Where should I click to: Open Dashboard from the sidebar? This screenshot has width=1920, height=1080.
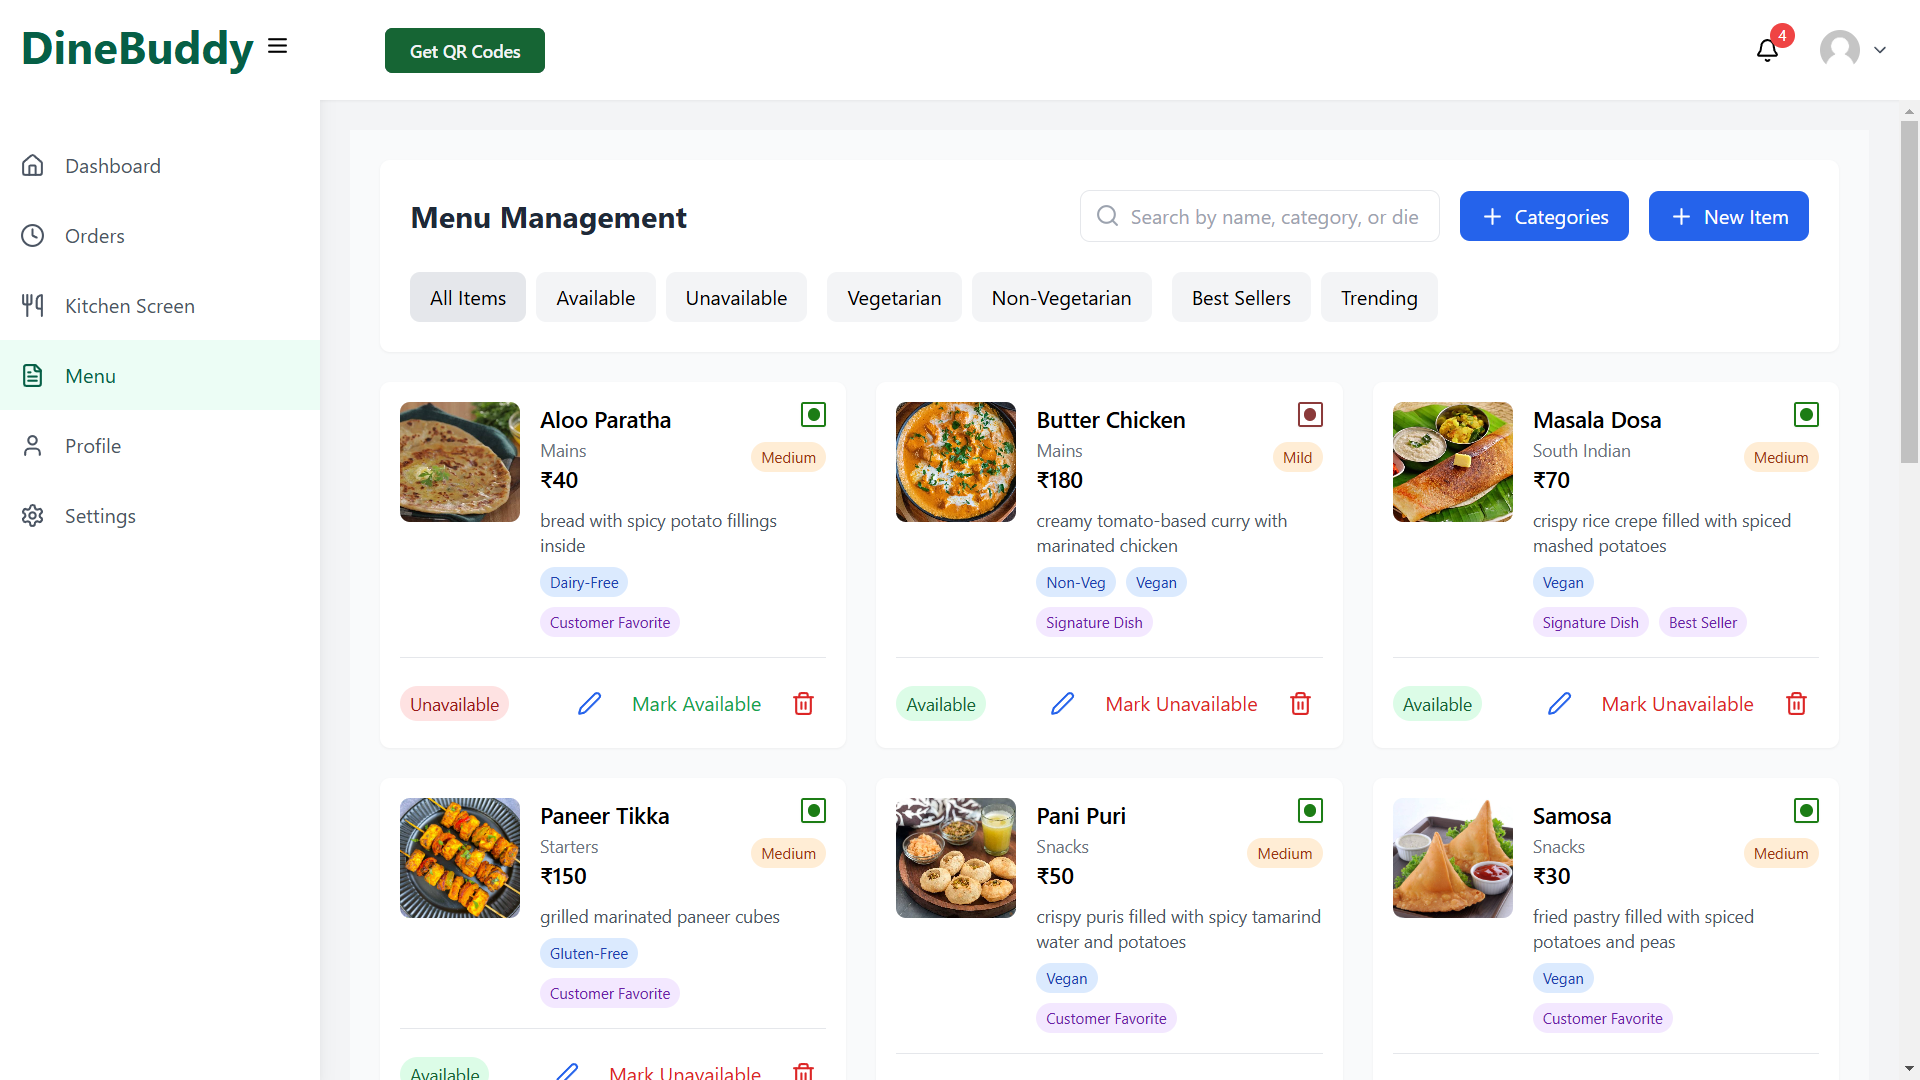[160, 165]
